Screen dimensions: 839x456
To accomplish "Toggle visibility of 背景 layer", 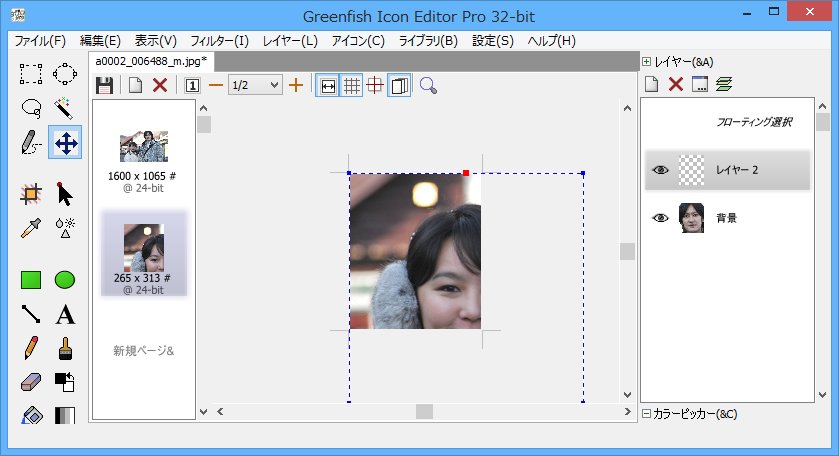I will tap(660, 218).
